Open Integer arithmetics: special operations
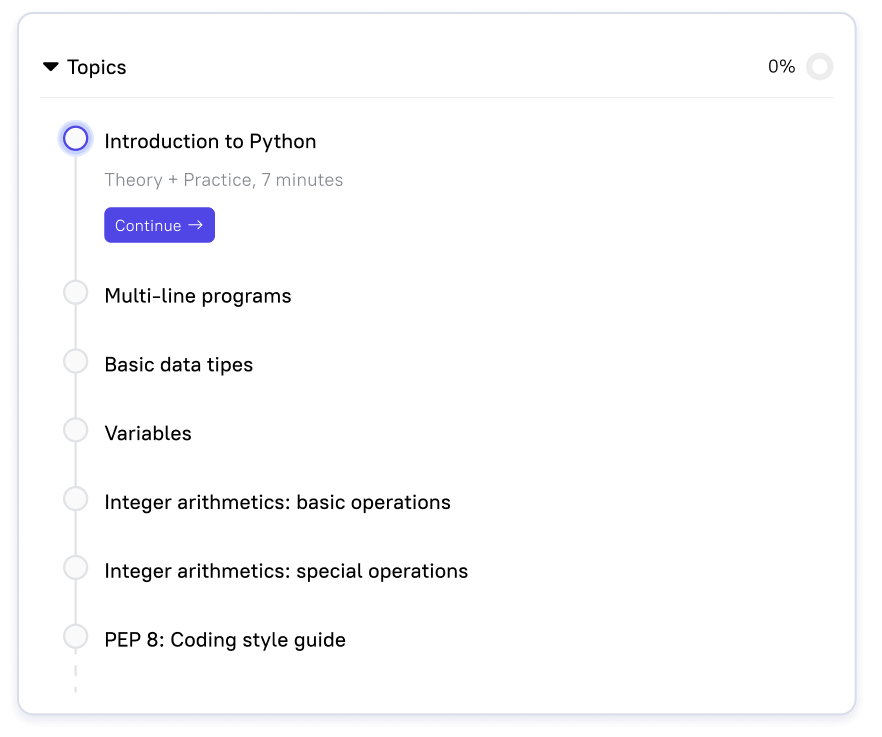 [286, 571]
